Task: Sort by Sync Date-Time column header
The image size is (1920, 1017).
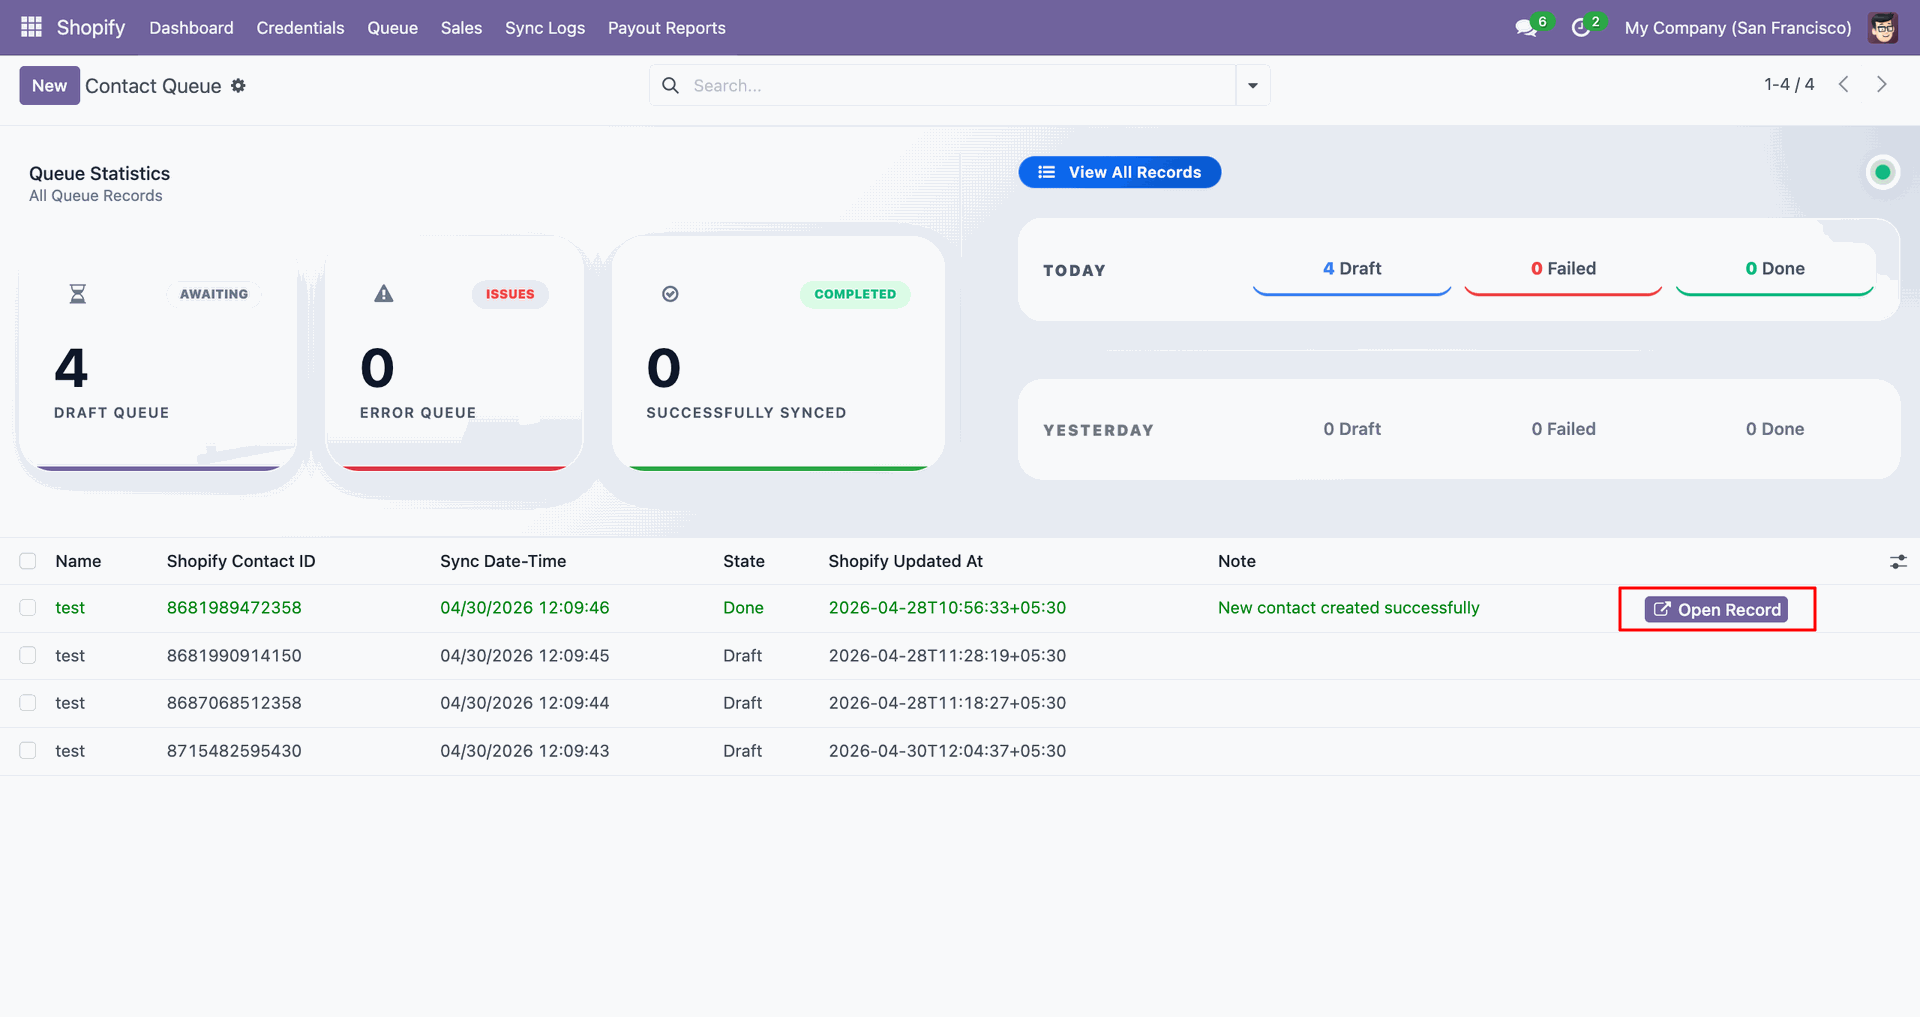Action: [x=503, y=561]
